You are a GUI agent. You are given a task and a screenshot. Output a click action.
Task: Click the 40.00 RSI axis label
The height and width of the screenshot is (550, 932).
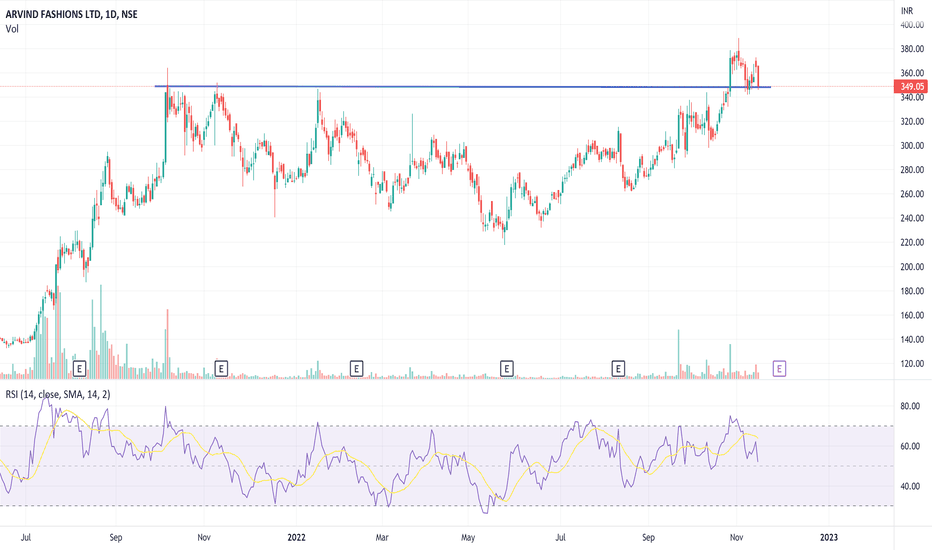pyautogui.click(x=910, y=486)
